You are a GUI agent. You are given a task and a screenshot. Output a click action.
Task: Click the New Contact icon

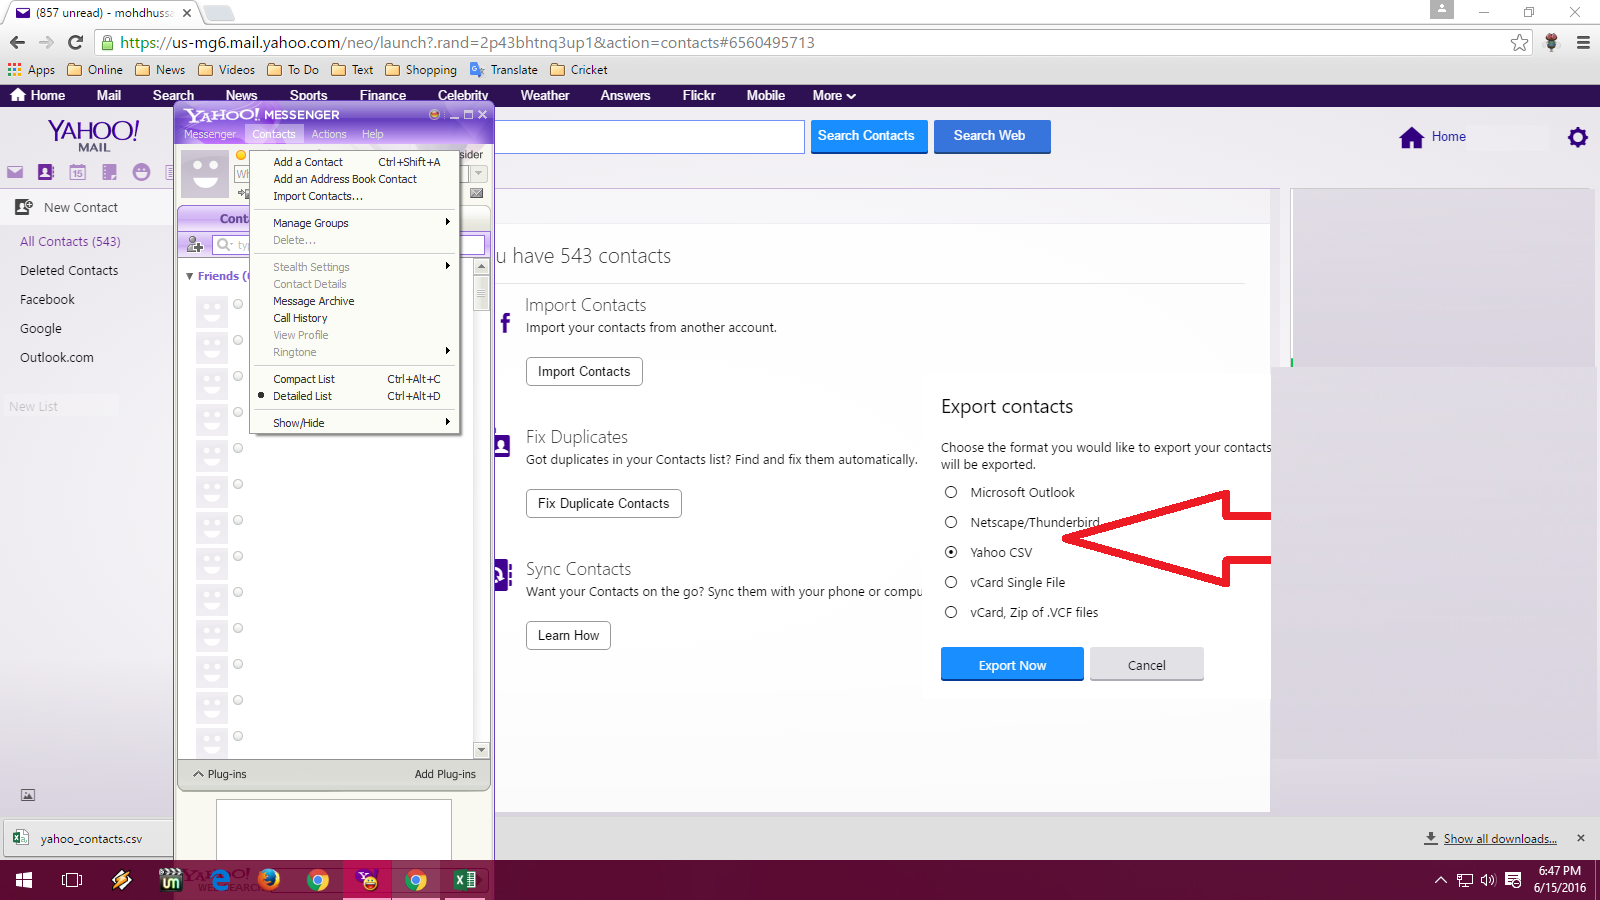point(24,207)
